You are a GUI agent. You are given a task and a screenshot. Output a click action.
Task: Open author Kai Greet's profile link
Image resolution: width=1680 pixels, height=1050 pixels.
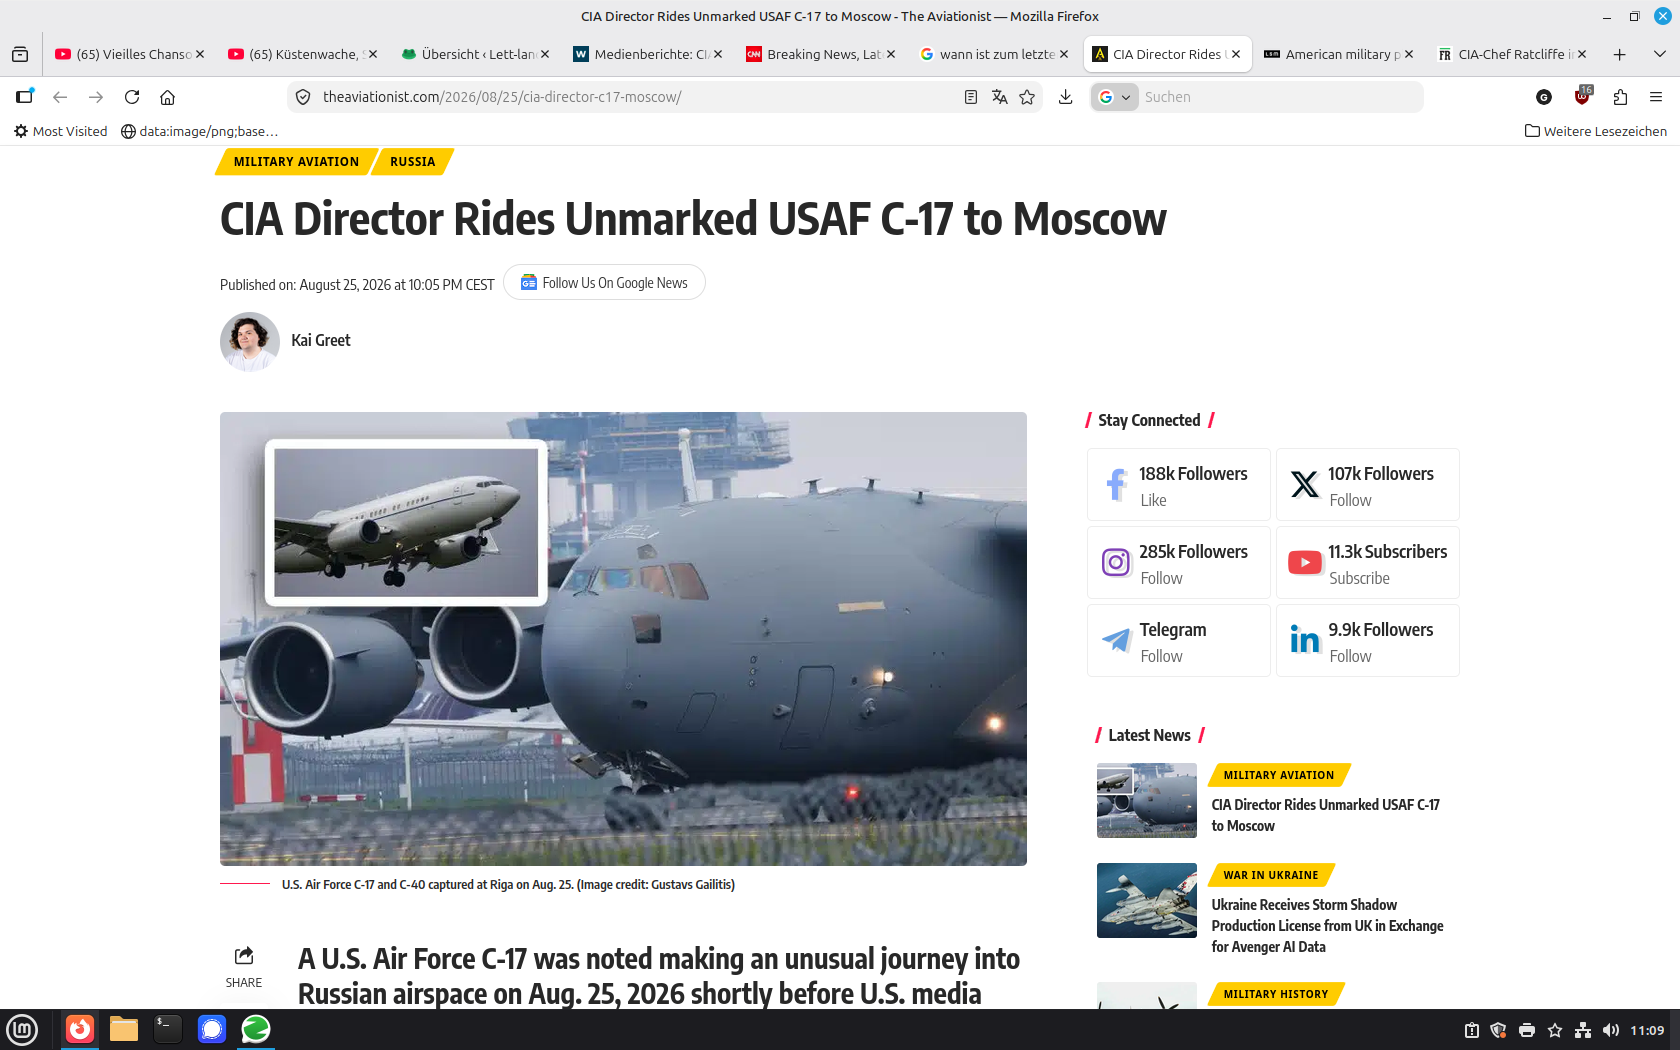[321, 341]
